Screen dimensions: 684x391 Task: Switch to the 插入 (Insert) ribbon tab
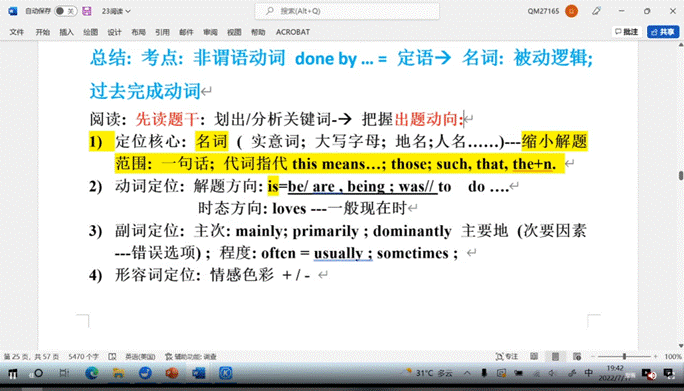coord(66,32)
